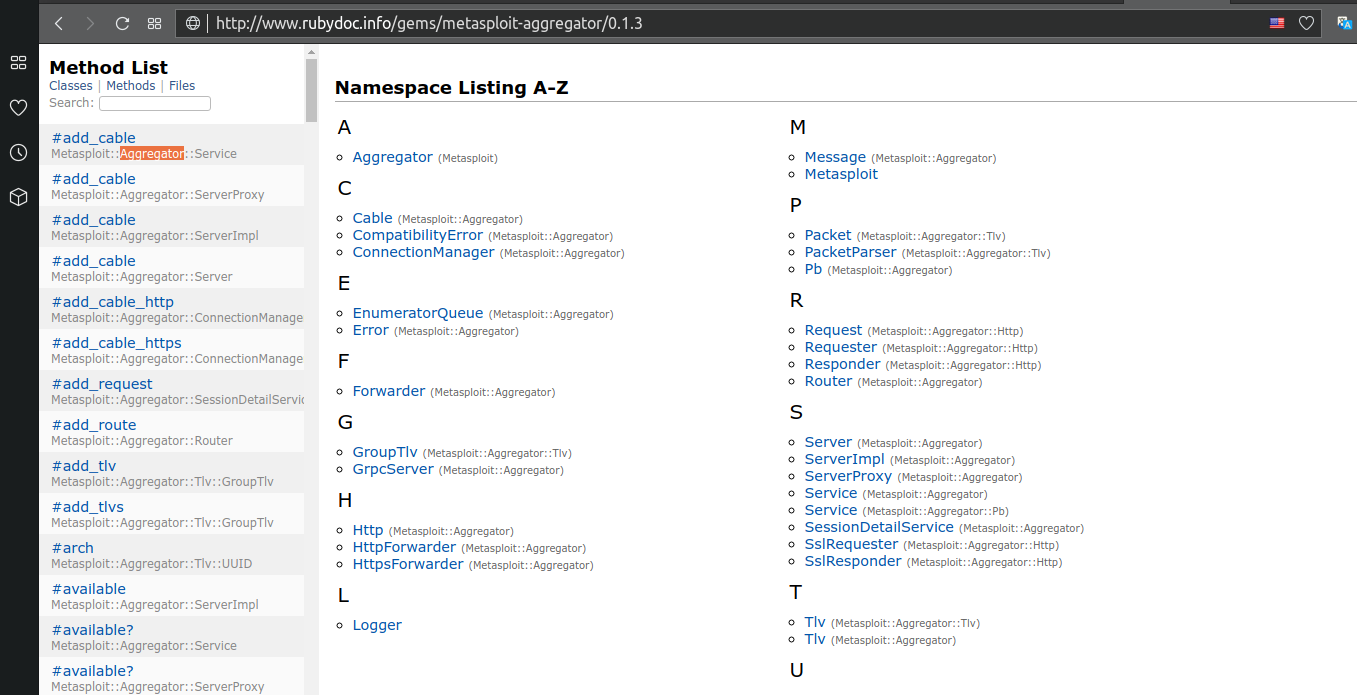
Task: Open the translate extension icon
Action: [1344, 23]
